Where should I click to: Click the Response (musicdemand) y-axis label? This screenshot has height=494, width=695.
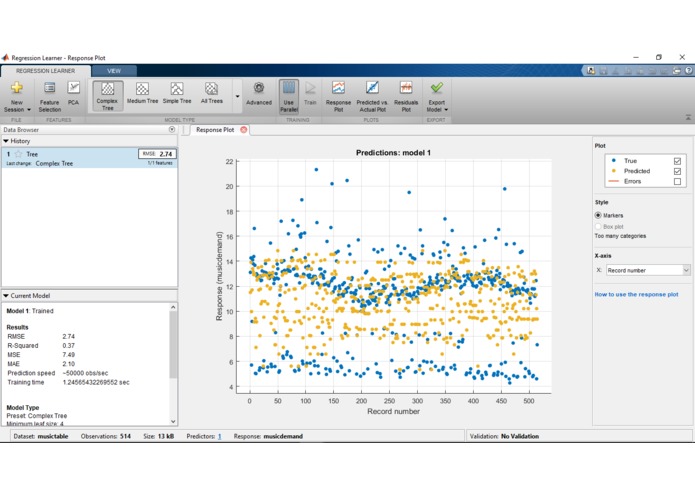219,276
